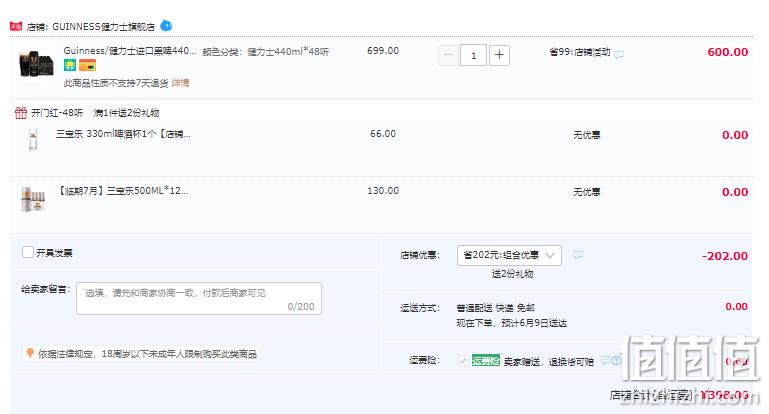The width and height of the screenshot is (769, 414).
Task: Click the green 运费险 badge
Action: [x=486, y=360]
